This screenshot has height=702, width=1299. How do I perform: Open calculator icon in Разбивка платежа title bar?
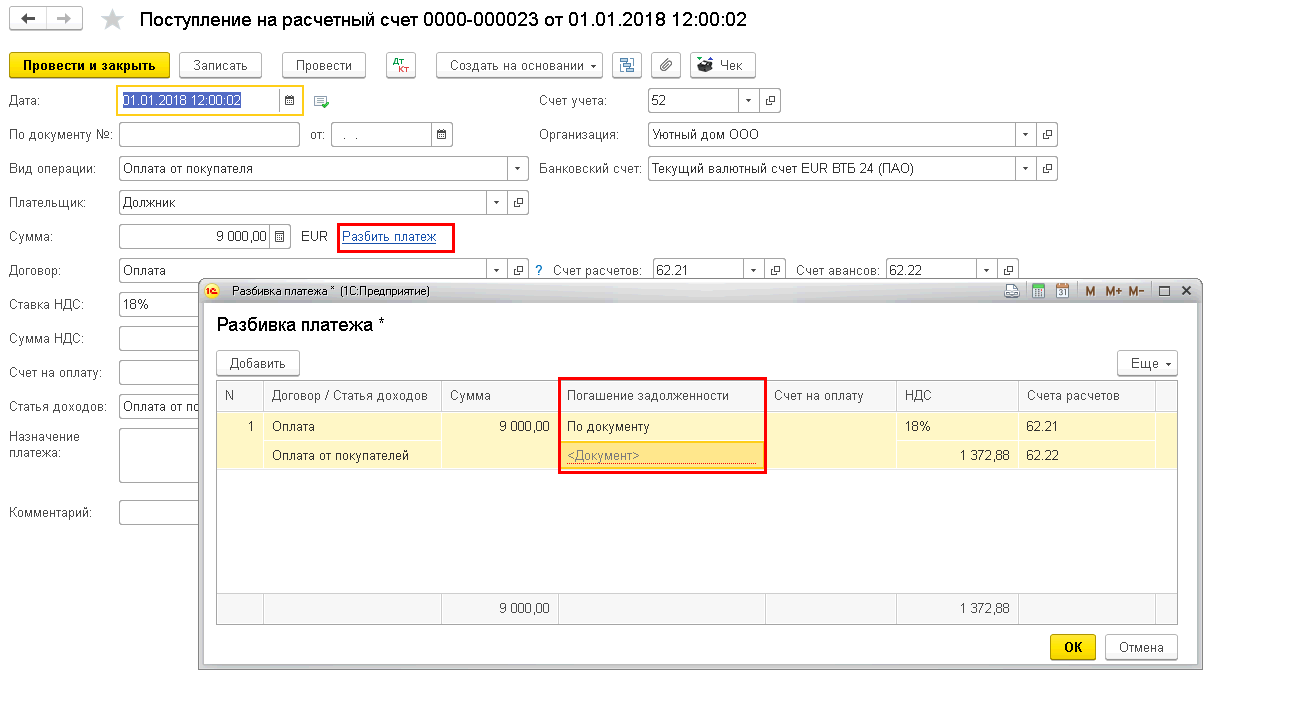[1038, 291]
